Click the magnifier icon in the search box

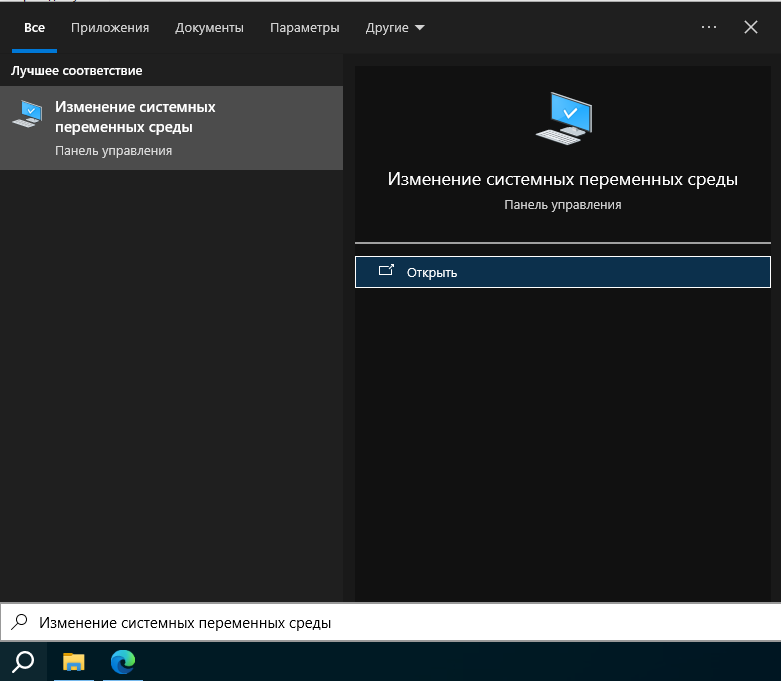[x=19, y=622]
